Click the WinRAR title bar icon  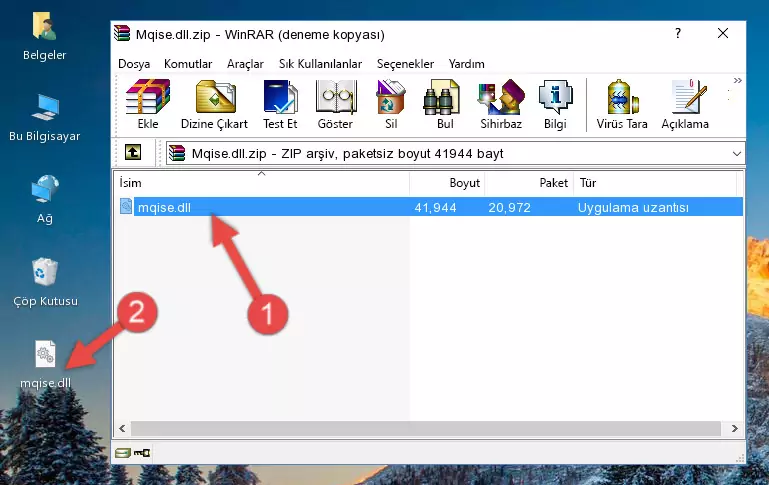122,34
